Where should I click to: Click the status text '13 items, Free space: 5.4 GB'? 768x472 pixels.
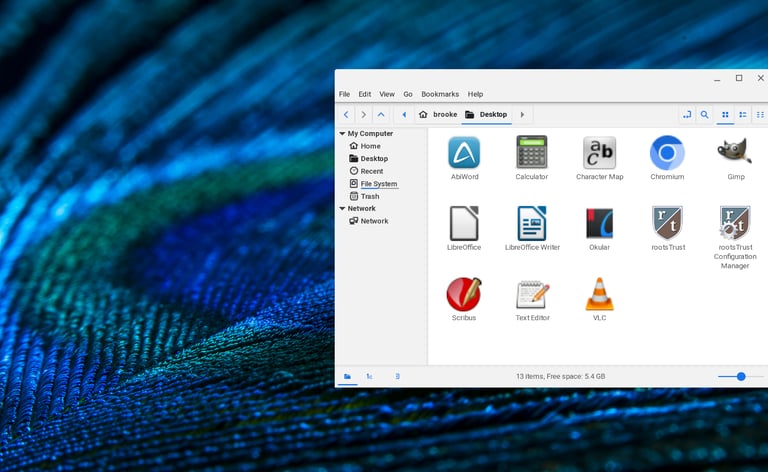pos(560,377)
